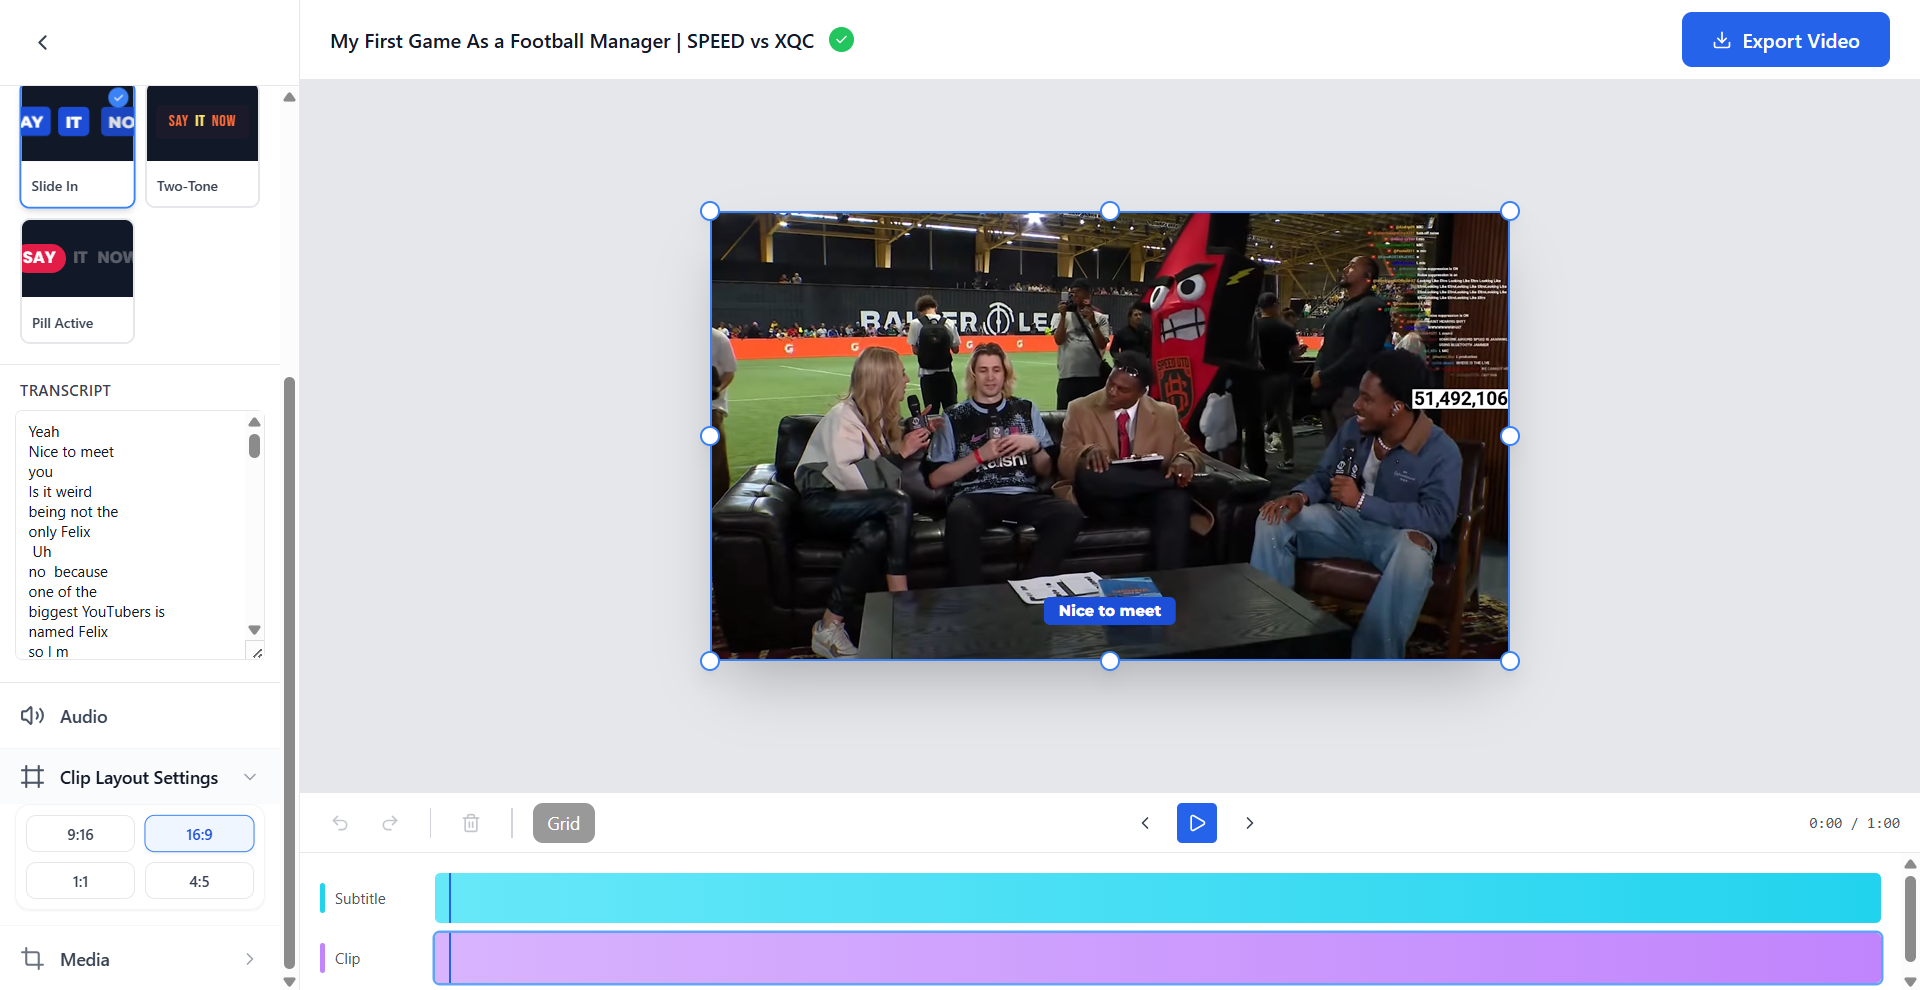Expand the Media section
The height and width of the screenshot is (990, 1920).
(250, 959)
